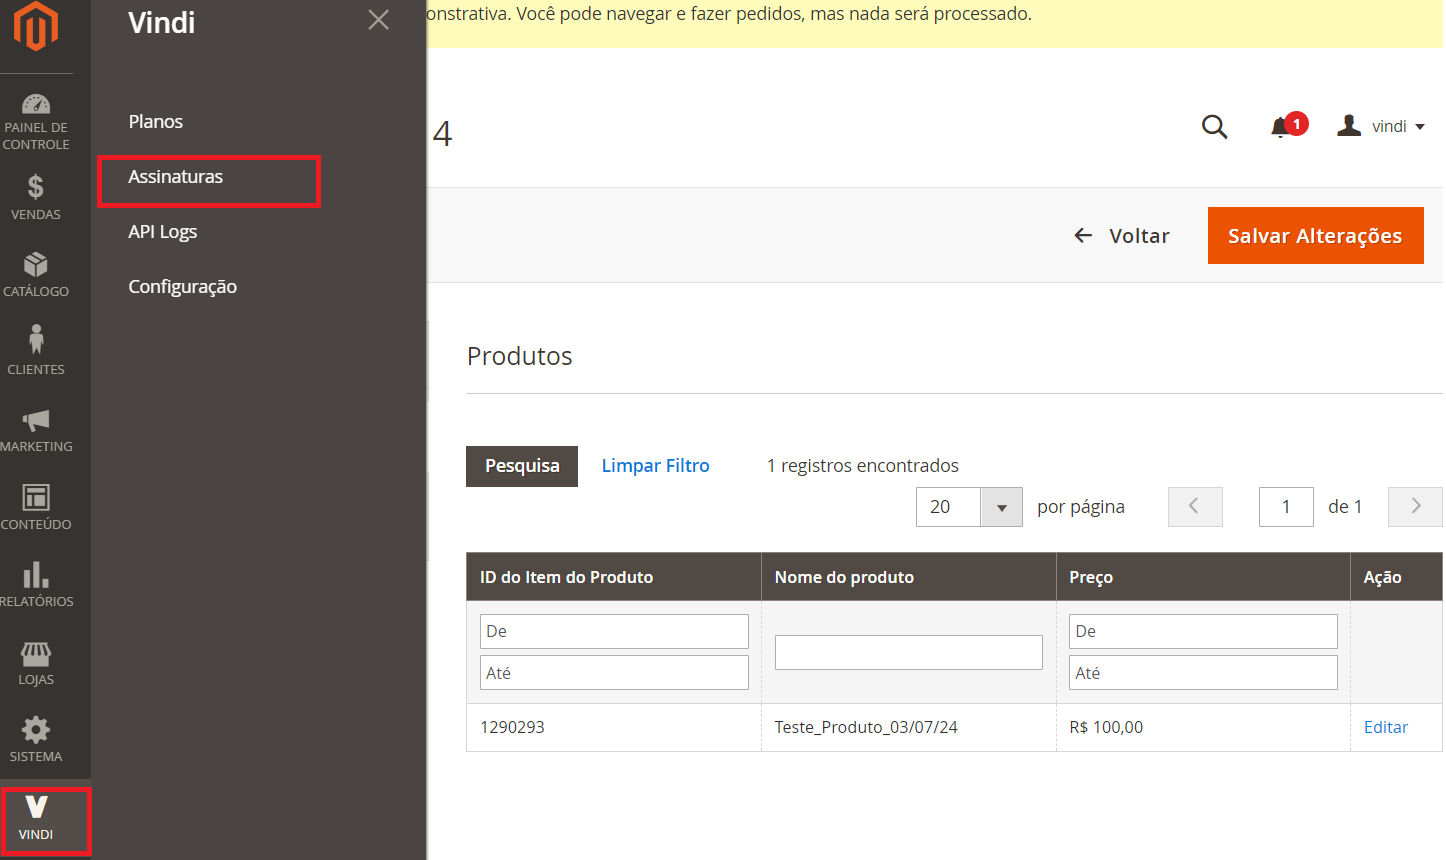Expand the vindi user account dropdown
The height and width of the screenshot is (860, 1446).
[1381, 127]
